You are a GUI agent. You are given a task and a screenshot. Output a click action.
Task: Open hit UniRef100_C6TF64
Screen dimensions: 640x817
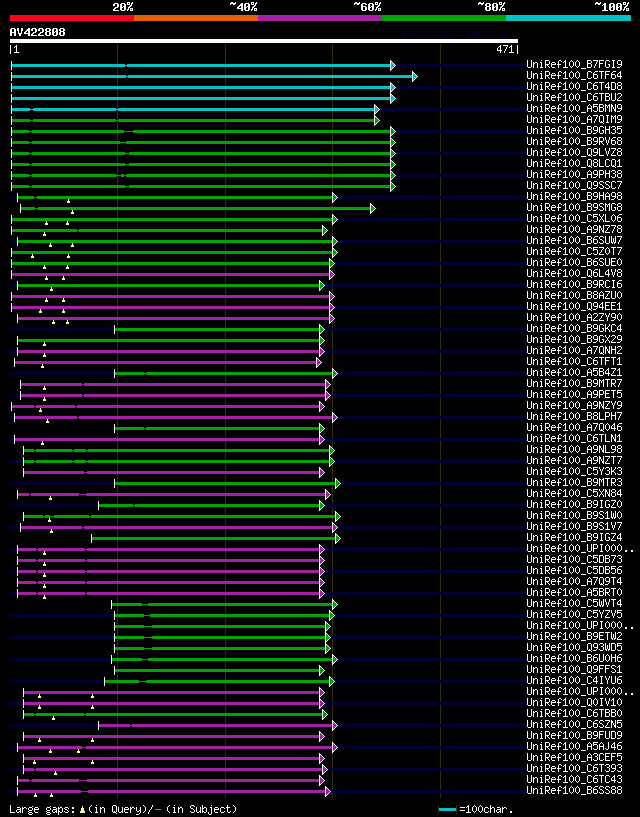pos(574,76)
